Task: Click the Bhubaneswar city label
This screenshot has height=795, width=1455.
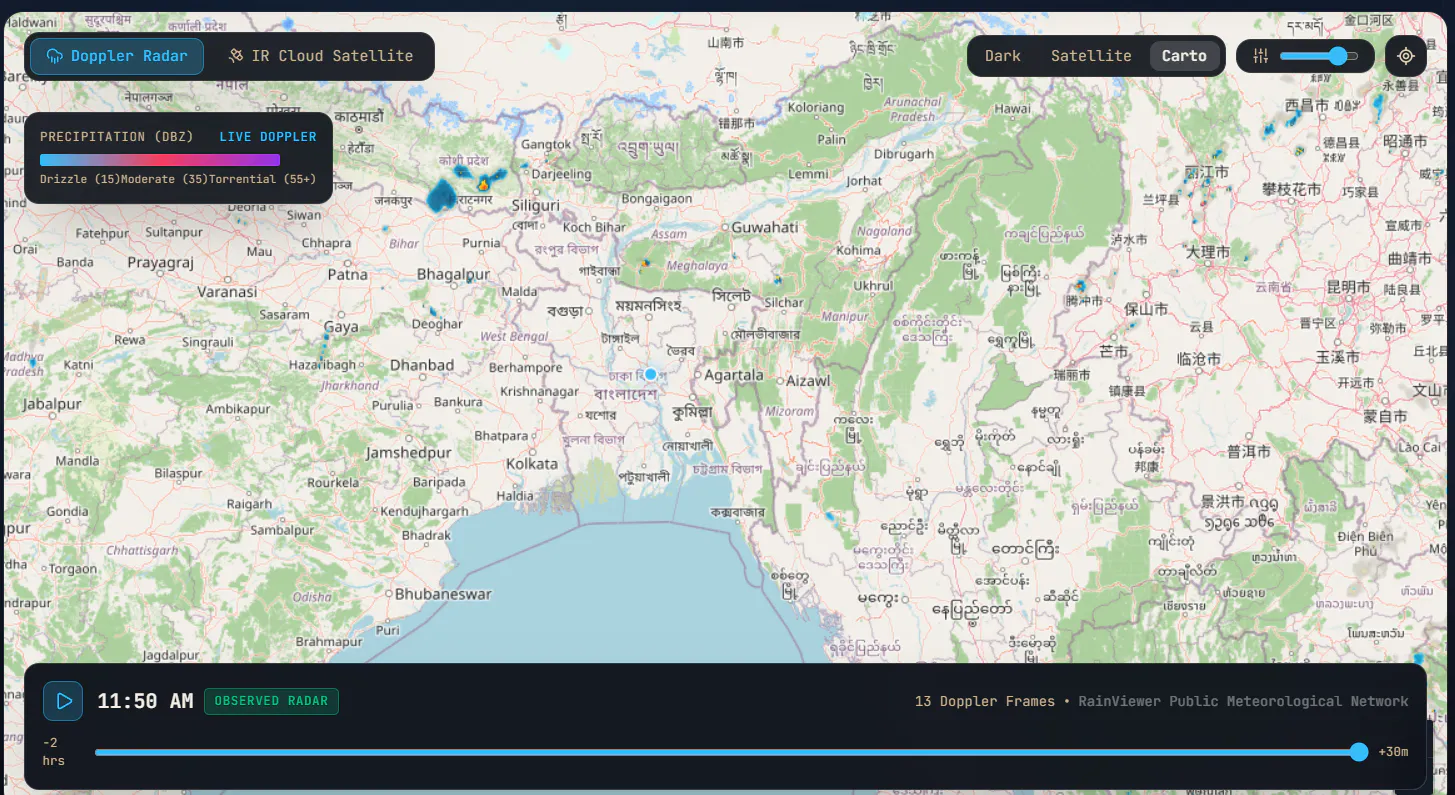Action: pos(443,594)
